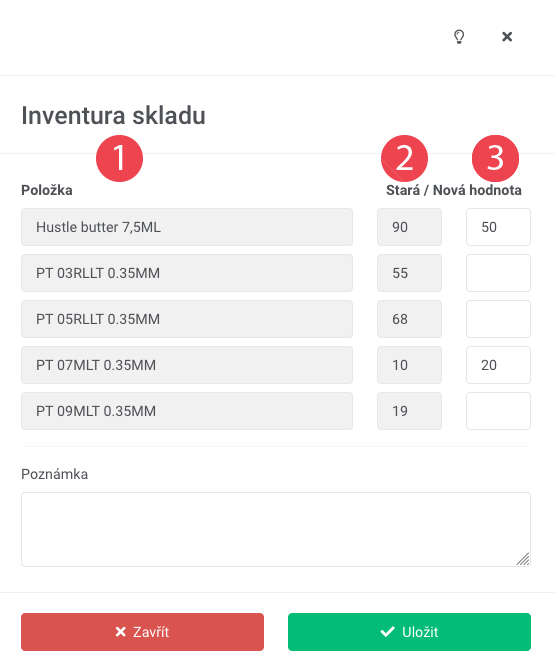
Task: Click old value field showing 90
Action: [x=409, y=227]
